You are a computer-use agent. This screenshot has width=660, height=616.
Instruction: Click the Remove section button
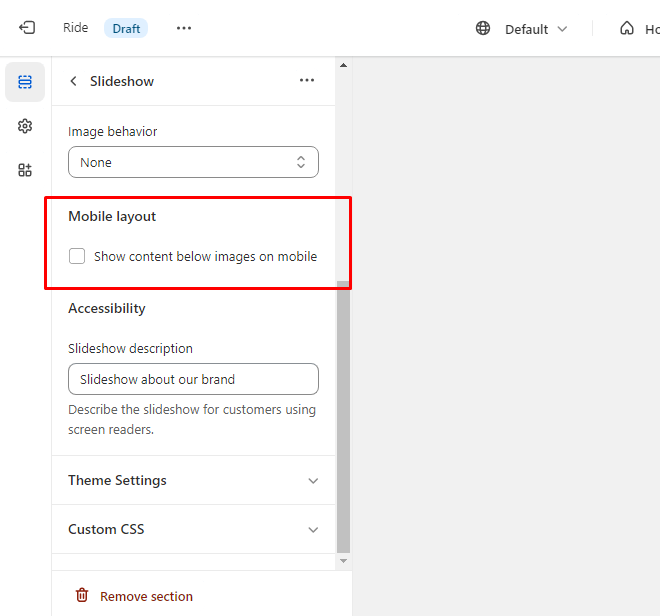[146, 596]
